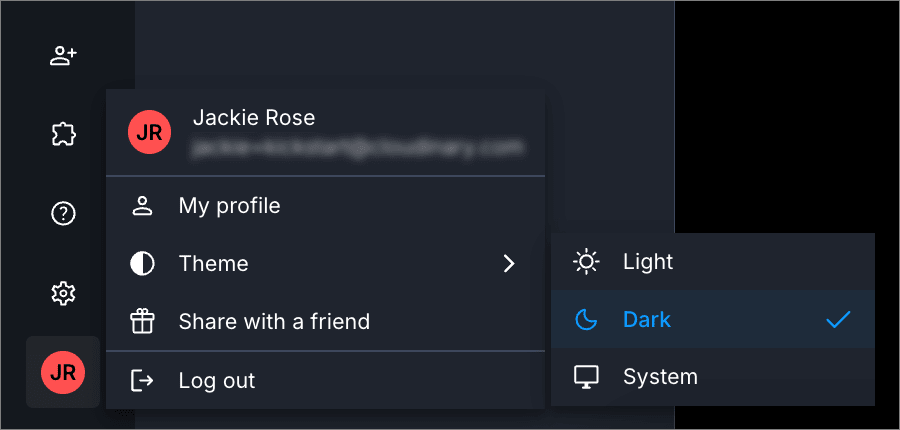
Task: Select the System theme option
Action: [660, 377]
